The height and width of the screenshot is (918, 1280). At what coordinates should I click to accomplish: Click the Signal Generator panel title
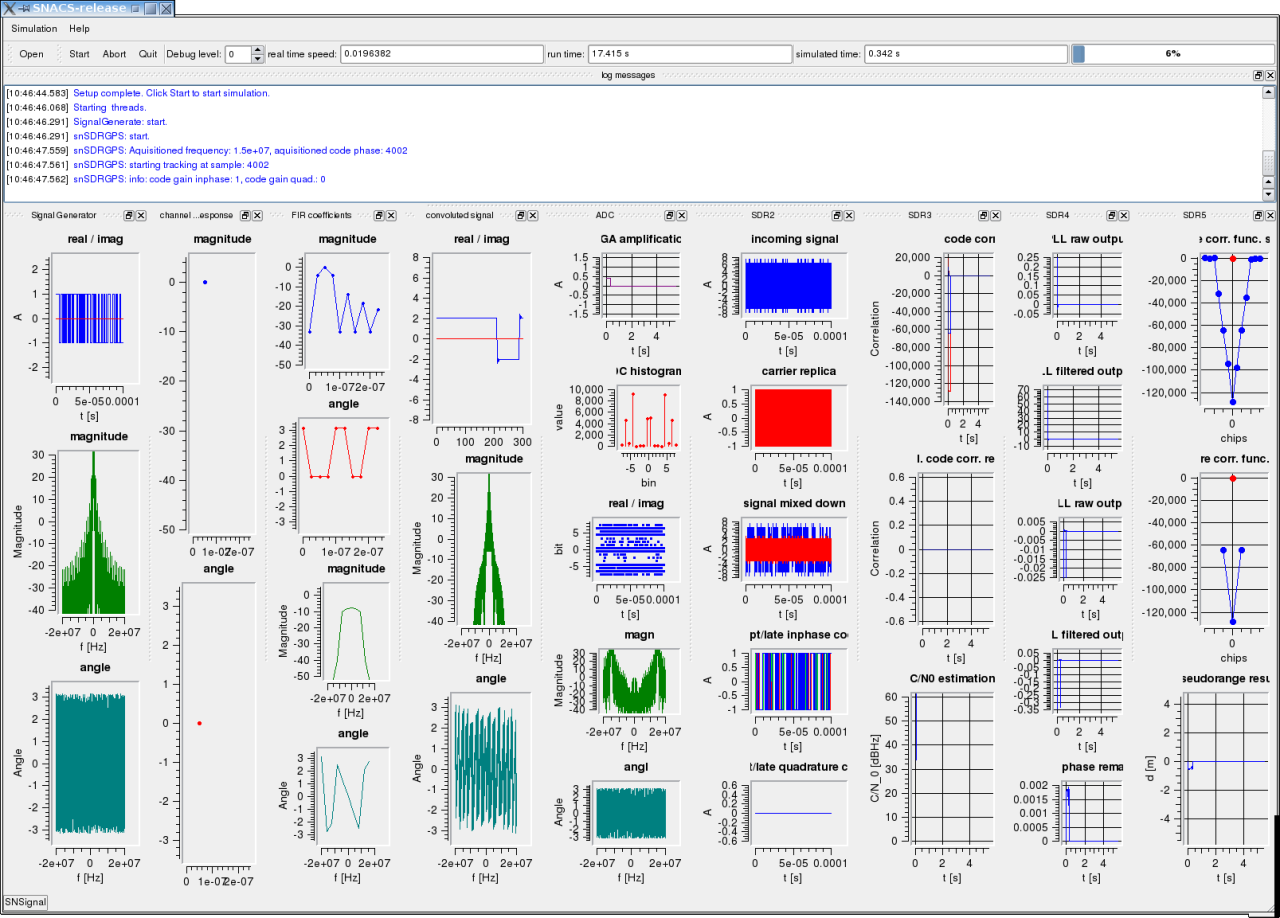click(x=63, y=215)
